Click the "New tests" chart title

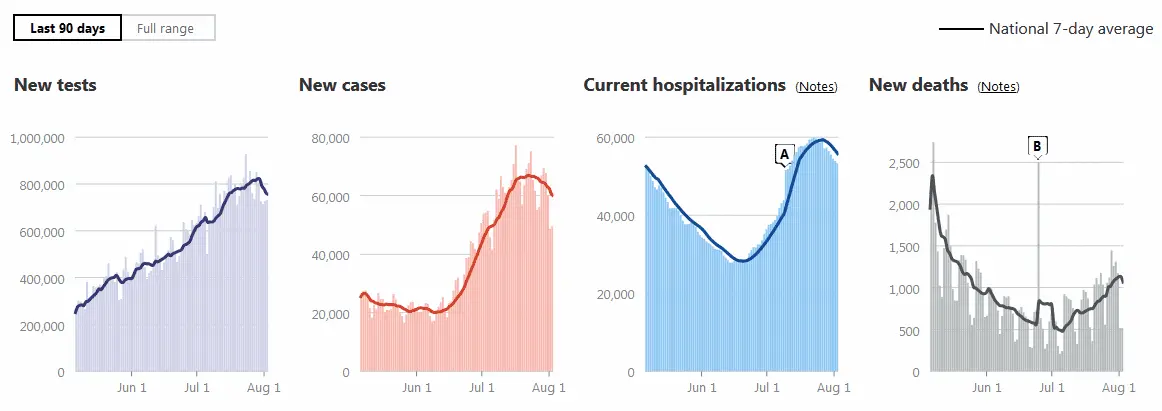click(55, 85)
